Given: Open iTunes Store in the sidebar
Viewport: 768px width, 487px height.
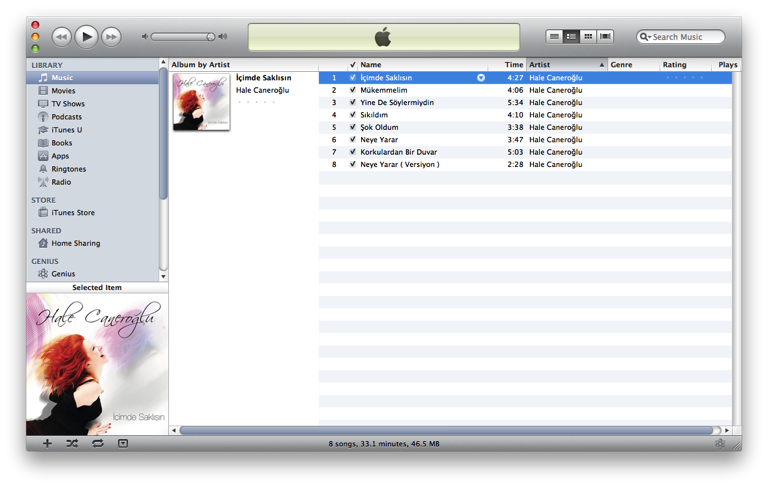Looking at the screenshot, I should [72, 213].
